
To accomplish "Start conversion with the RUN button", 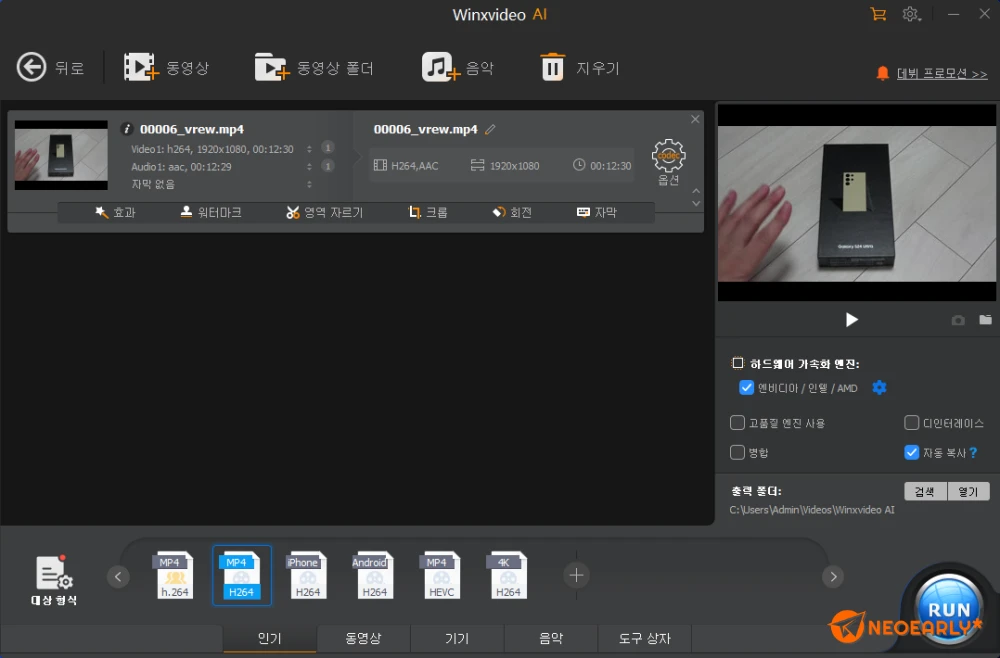I will click(948, 609).
